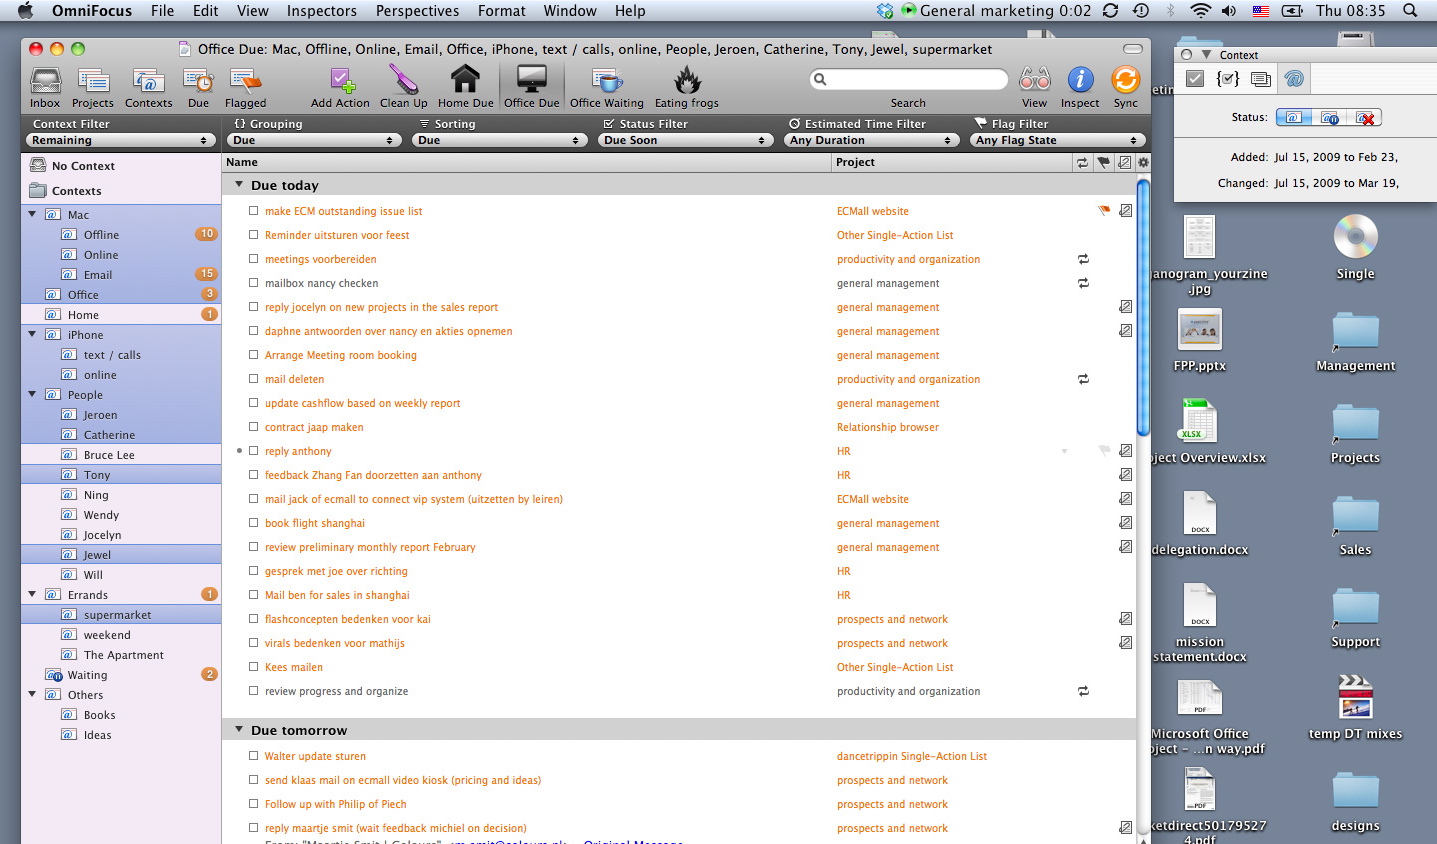Check off Reminder uitsturen voor feest

[254, 235]
